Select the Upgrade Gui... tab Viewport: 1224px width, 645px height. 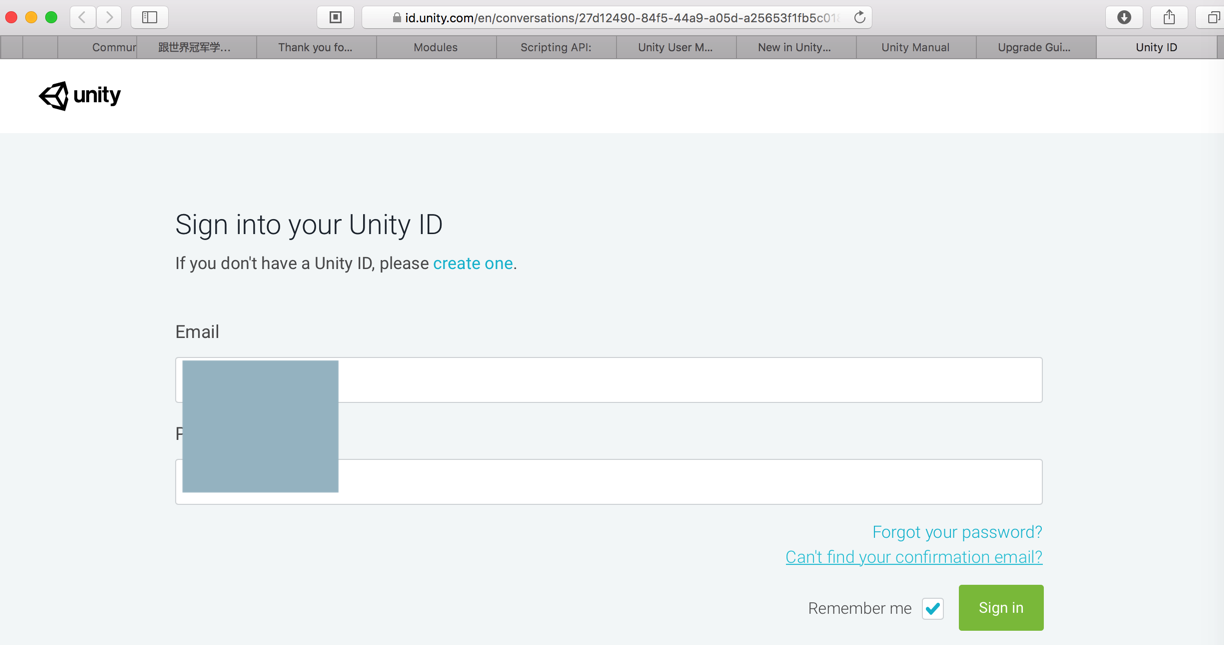point(1035,47)
